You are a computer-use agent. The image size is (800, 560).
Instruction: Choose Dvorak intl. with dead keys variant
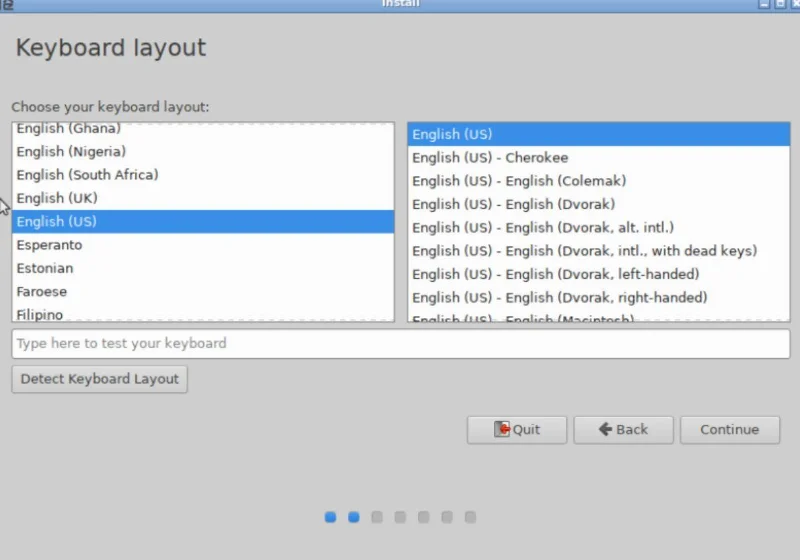tap(598, 251)
